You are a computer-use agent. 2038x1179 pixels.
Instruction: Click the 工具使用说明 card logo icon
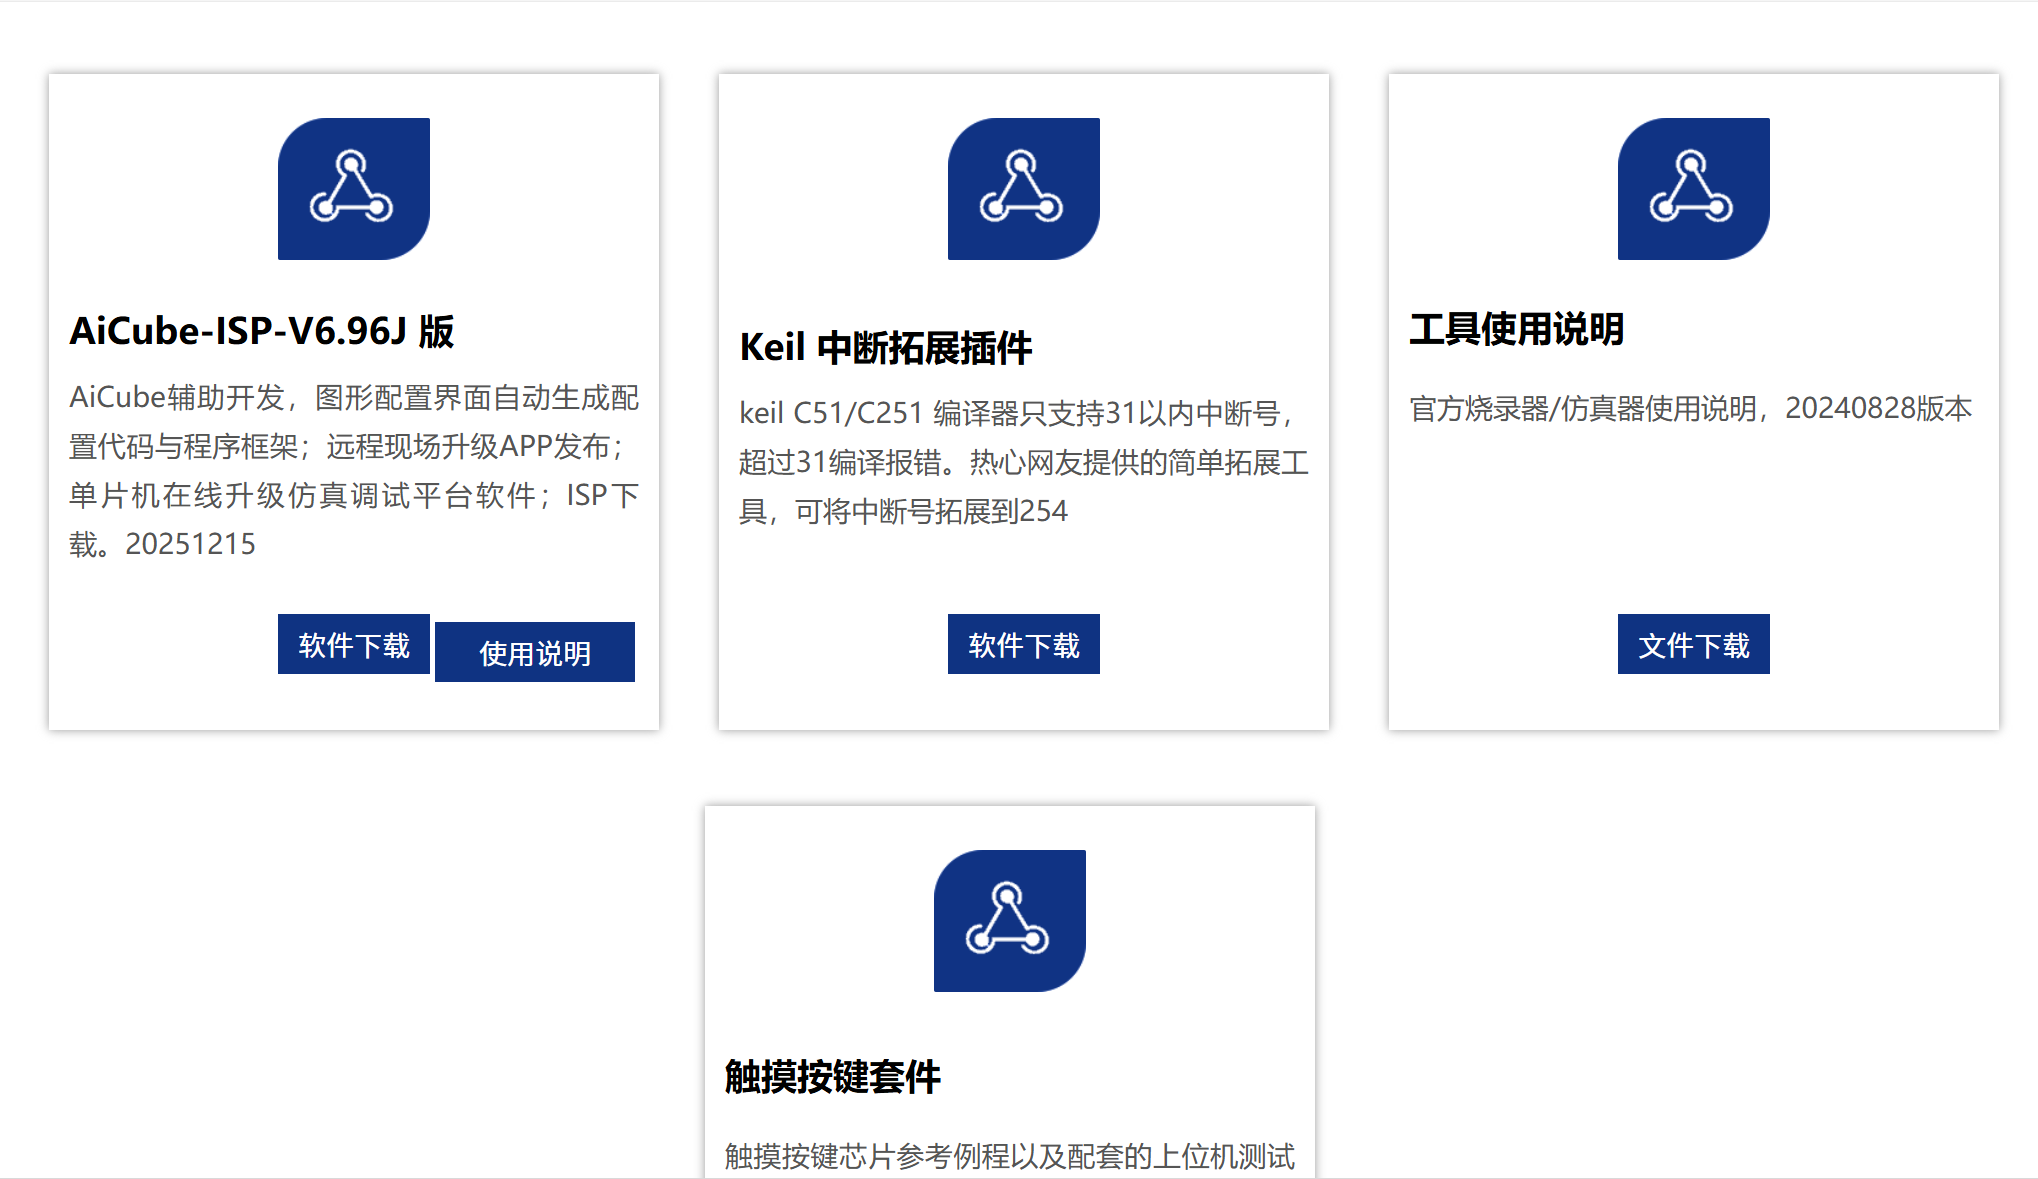(x=1692, y=188)
